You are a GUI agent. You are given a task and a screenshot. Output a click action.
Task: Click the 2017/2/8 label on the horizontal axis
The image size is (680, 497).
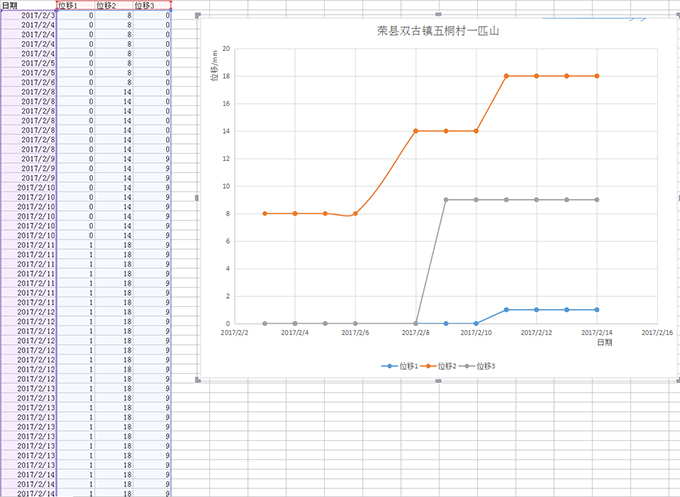click(x=416, y=332)
